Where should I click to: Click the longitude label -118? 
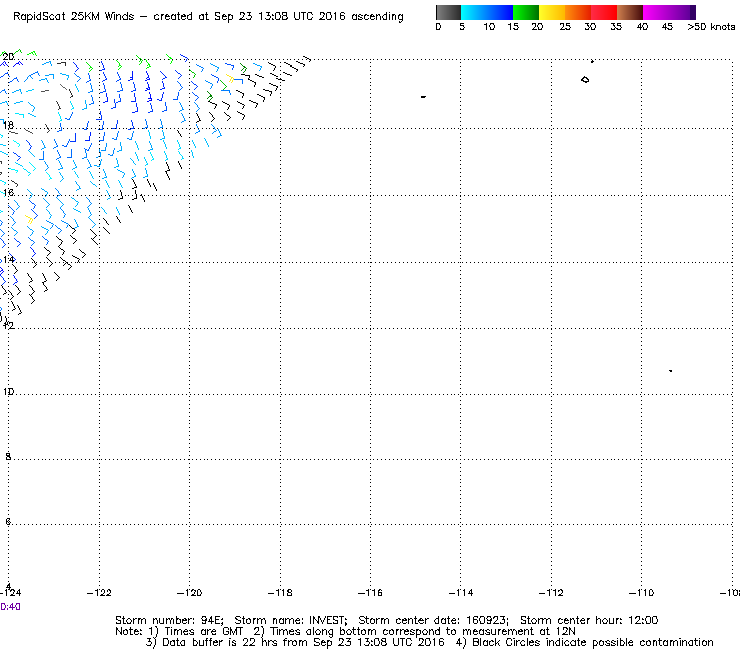coord(280,593)
